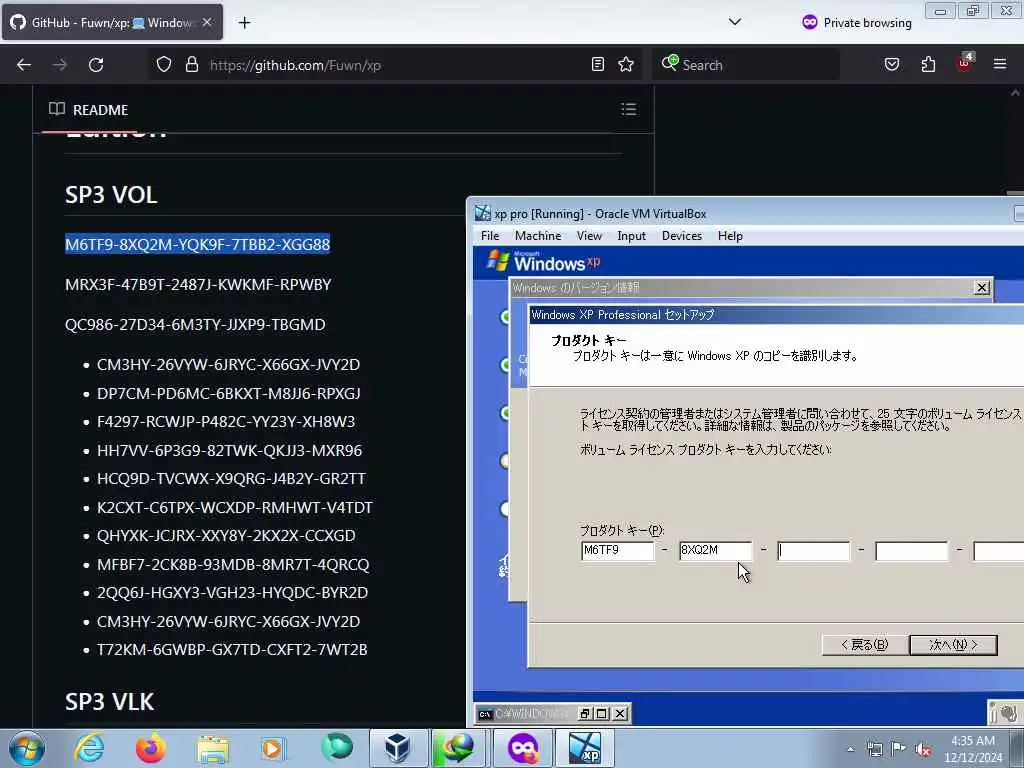Open VirtualBox File menu

click(x=490, y=236)
